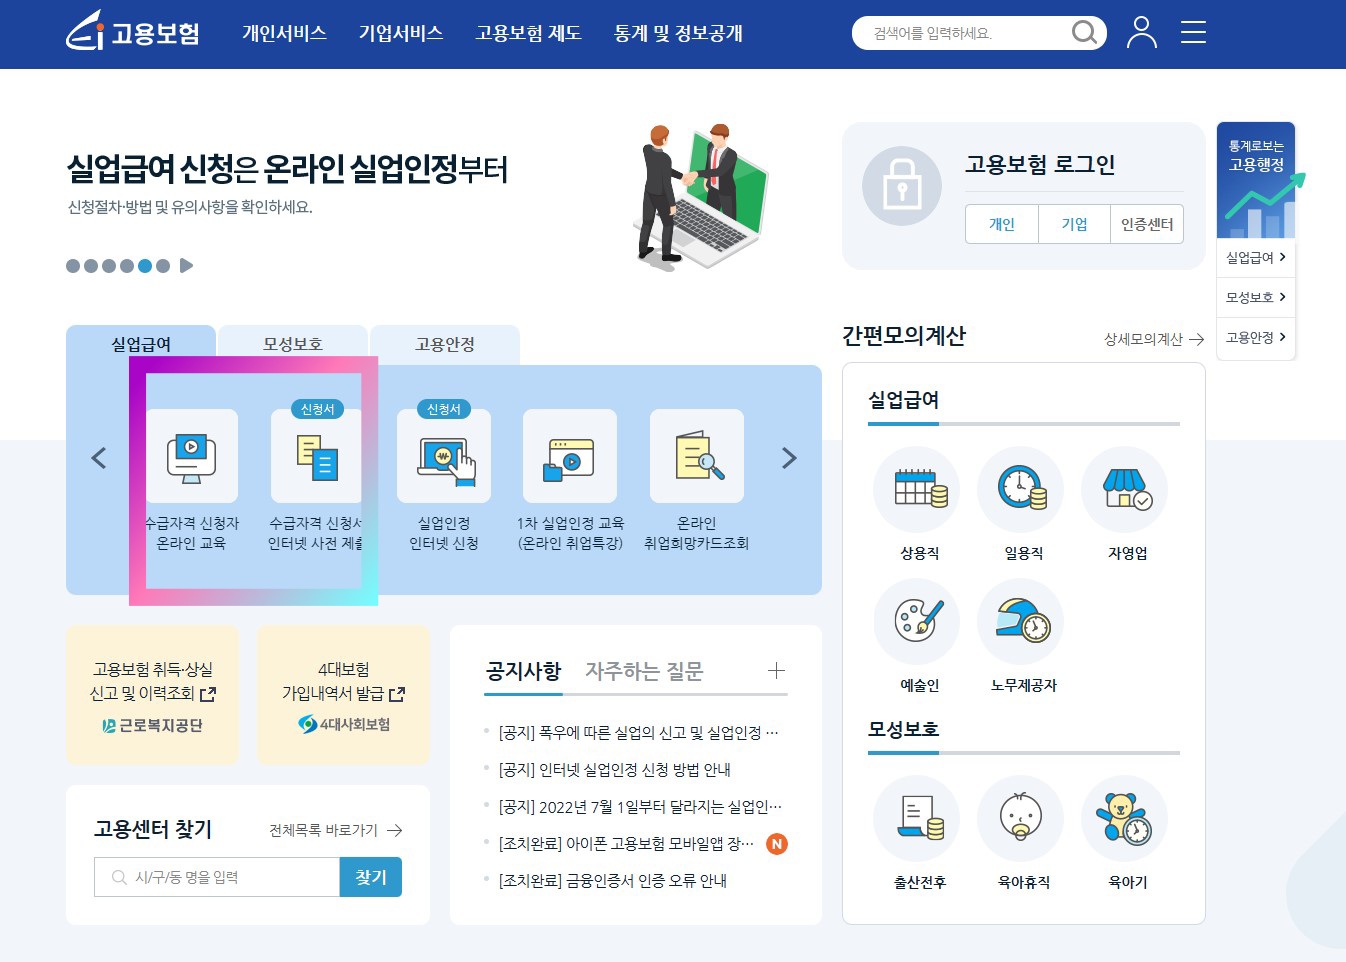Screen dimensions: 1346x962
Task: Click the search magnifier icon in header
Action: pyautogui.click(x=1084, y=33)
